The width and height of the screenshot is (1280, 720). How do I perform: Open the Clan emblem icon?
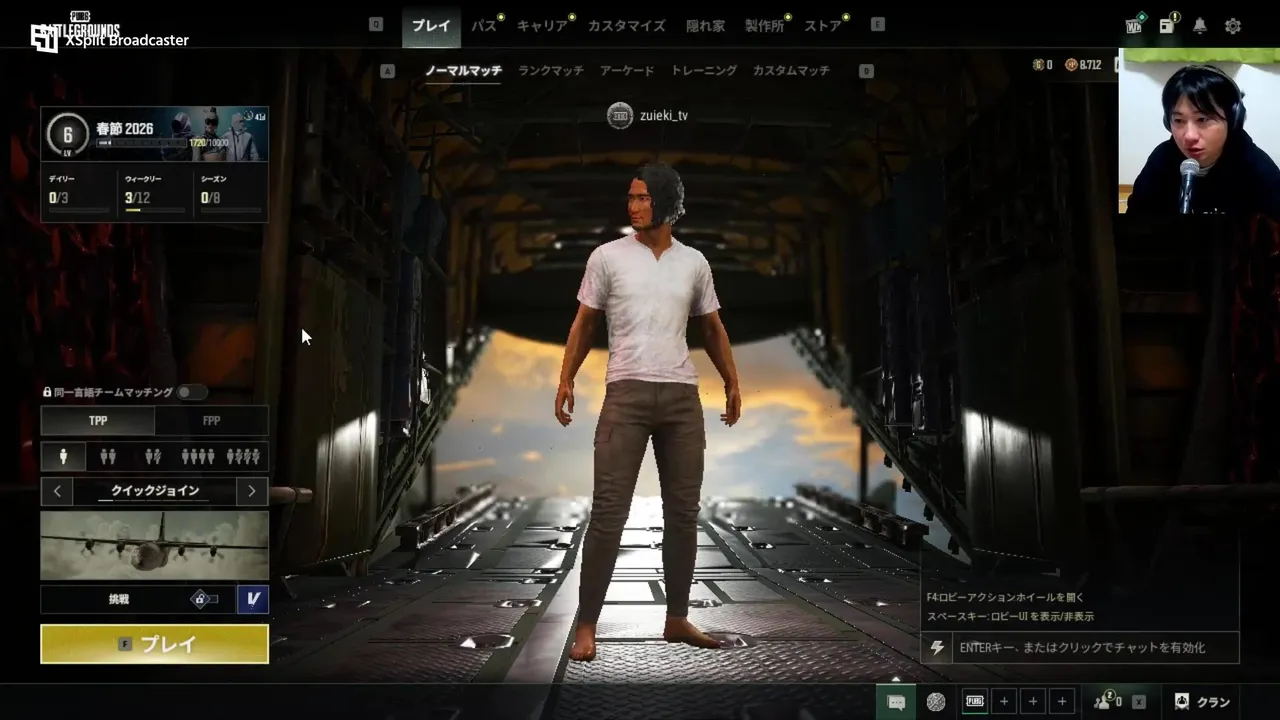(1182, 702)
